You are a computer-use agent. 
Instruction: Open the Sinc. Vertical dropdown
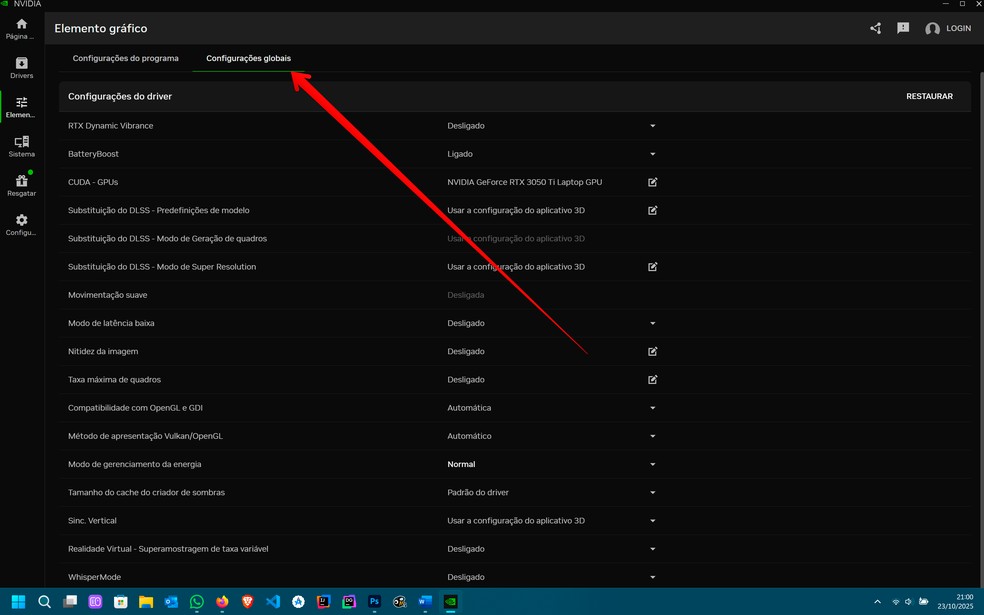[x=652, y=521]
